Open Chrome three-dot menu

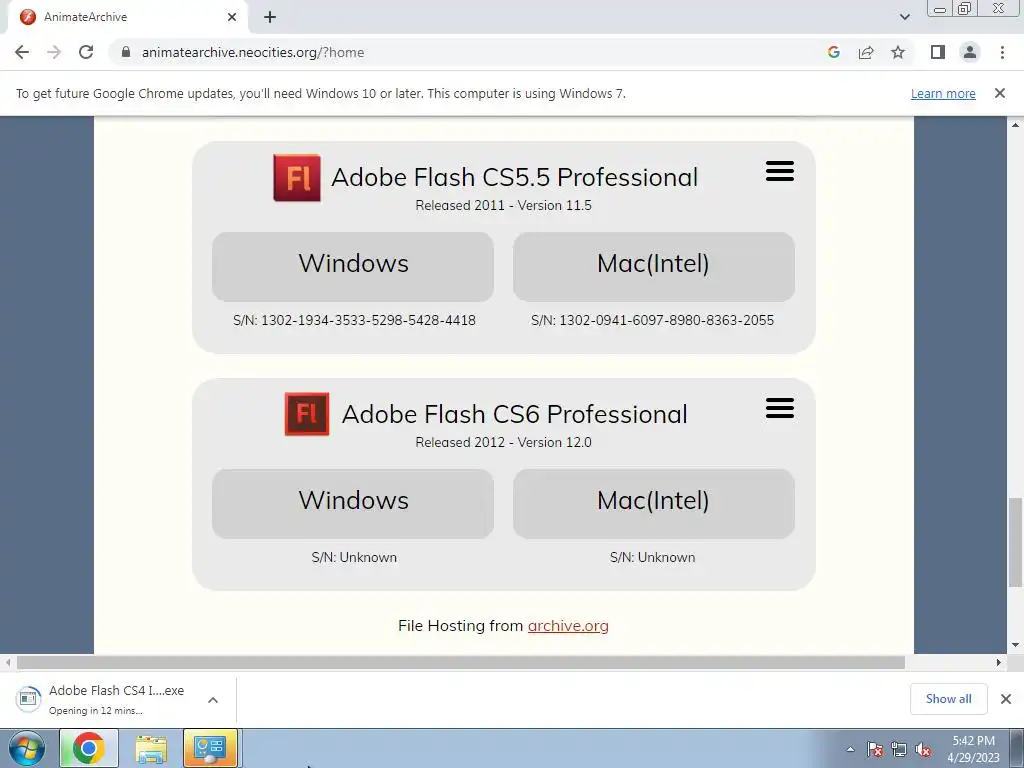1002,52
